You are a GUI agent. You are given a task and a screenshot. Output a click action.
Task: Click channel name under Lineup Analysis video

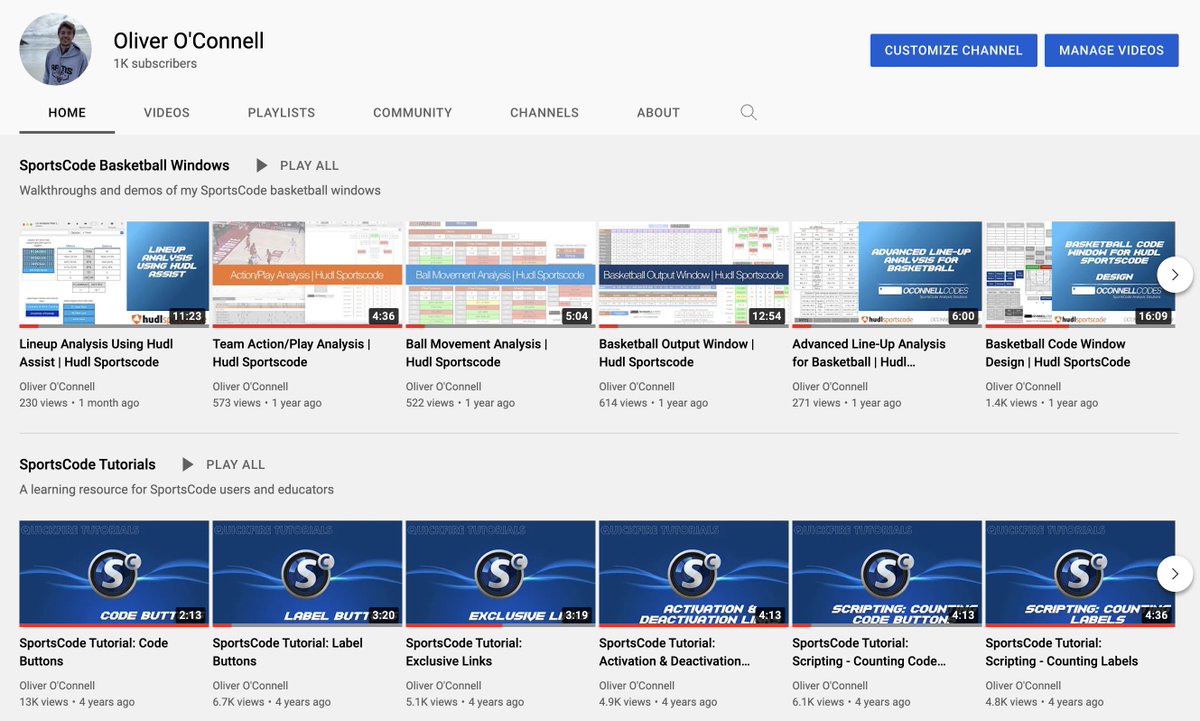pyautogui.click(x=57, y=386)
